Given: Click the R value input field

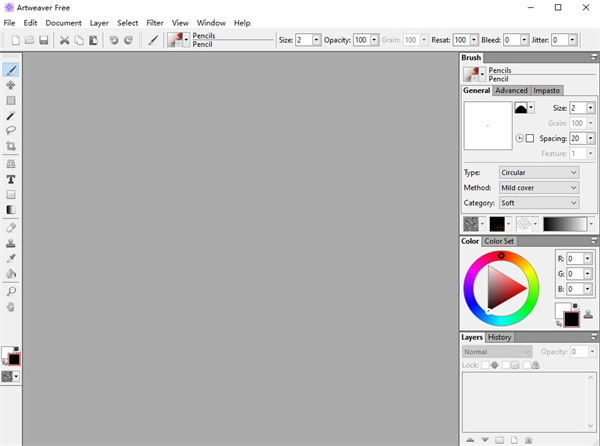Looking at the screenshot, I should [x=575, y=258].
